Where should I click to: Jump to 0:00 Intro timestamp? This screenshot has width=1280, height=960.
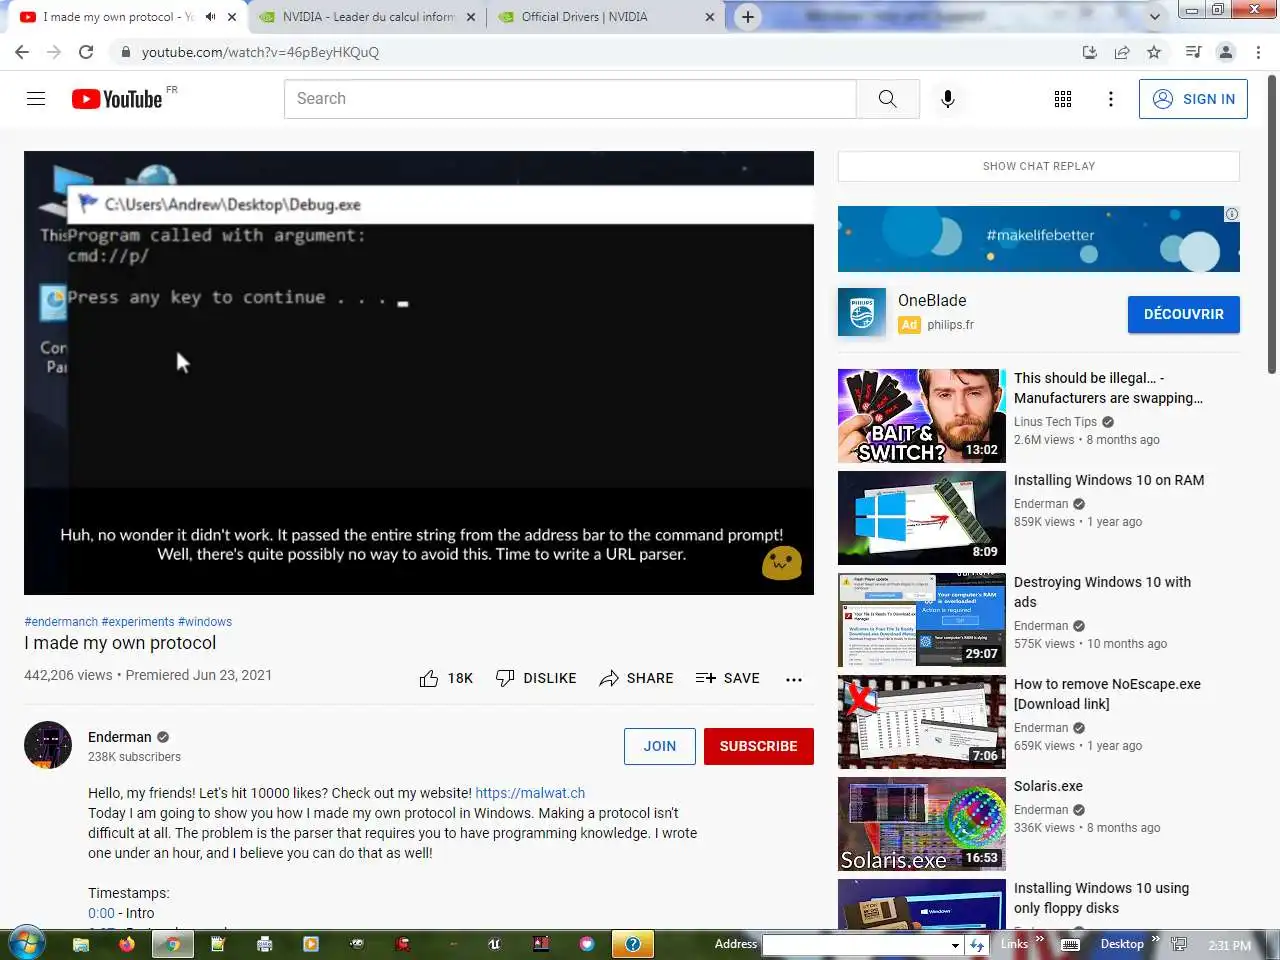coord(101,913)
